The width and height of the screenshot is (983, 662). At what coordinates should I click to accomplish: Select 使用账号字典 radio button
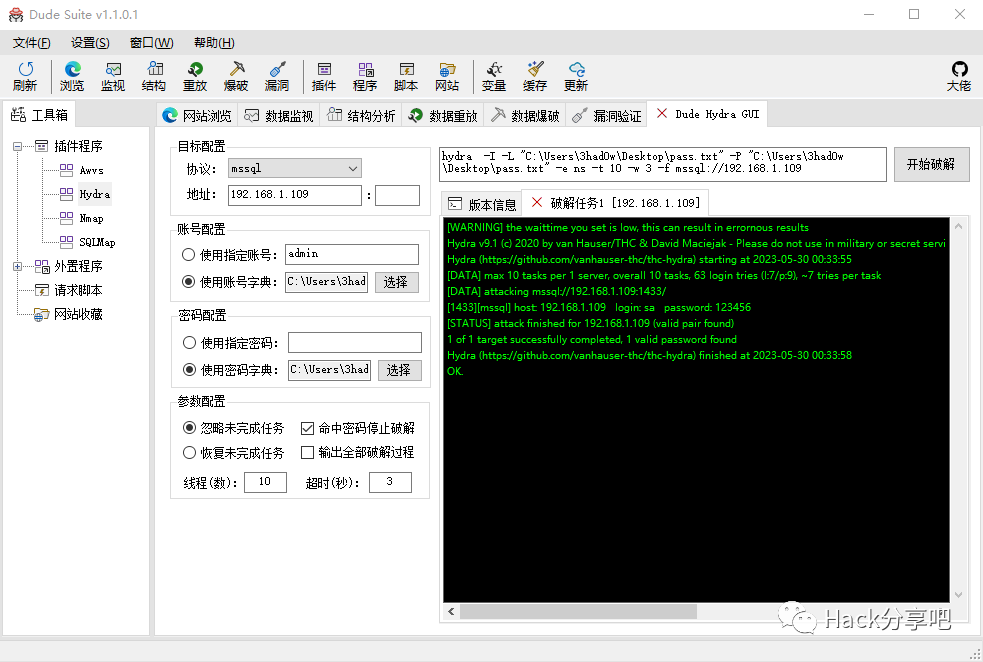point(188,281)
